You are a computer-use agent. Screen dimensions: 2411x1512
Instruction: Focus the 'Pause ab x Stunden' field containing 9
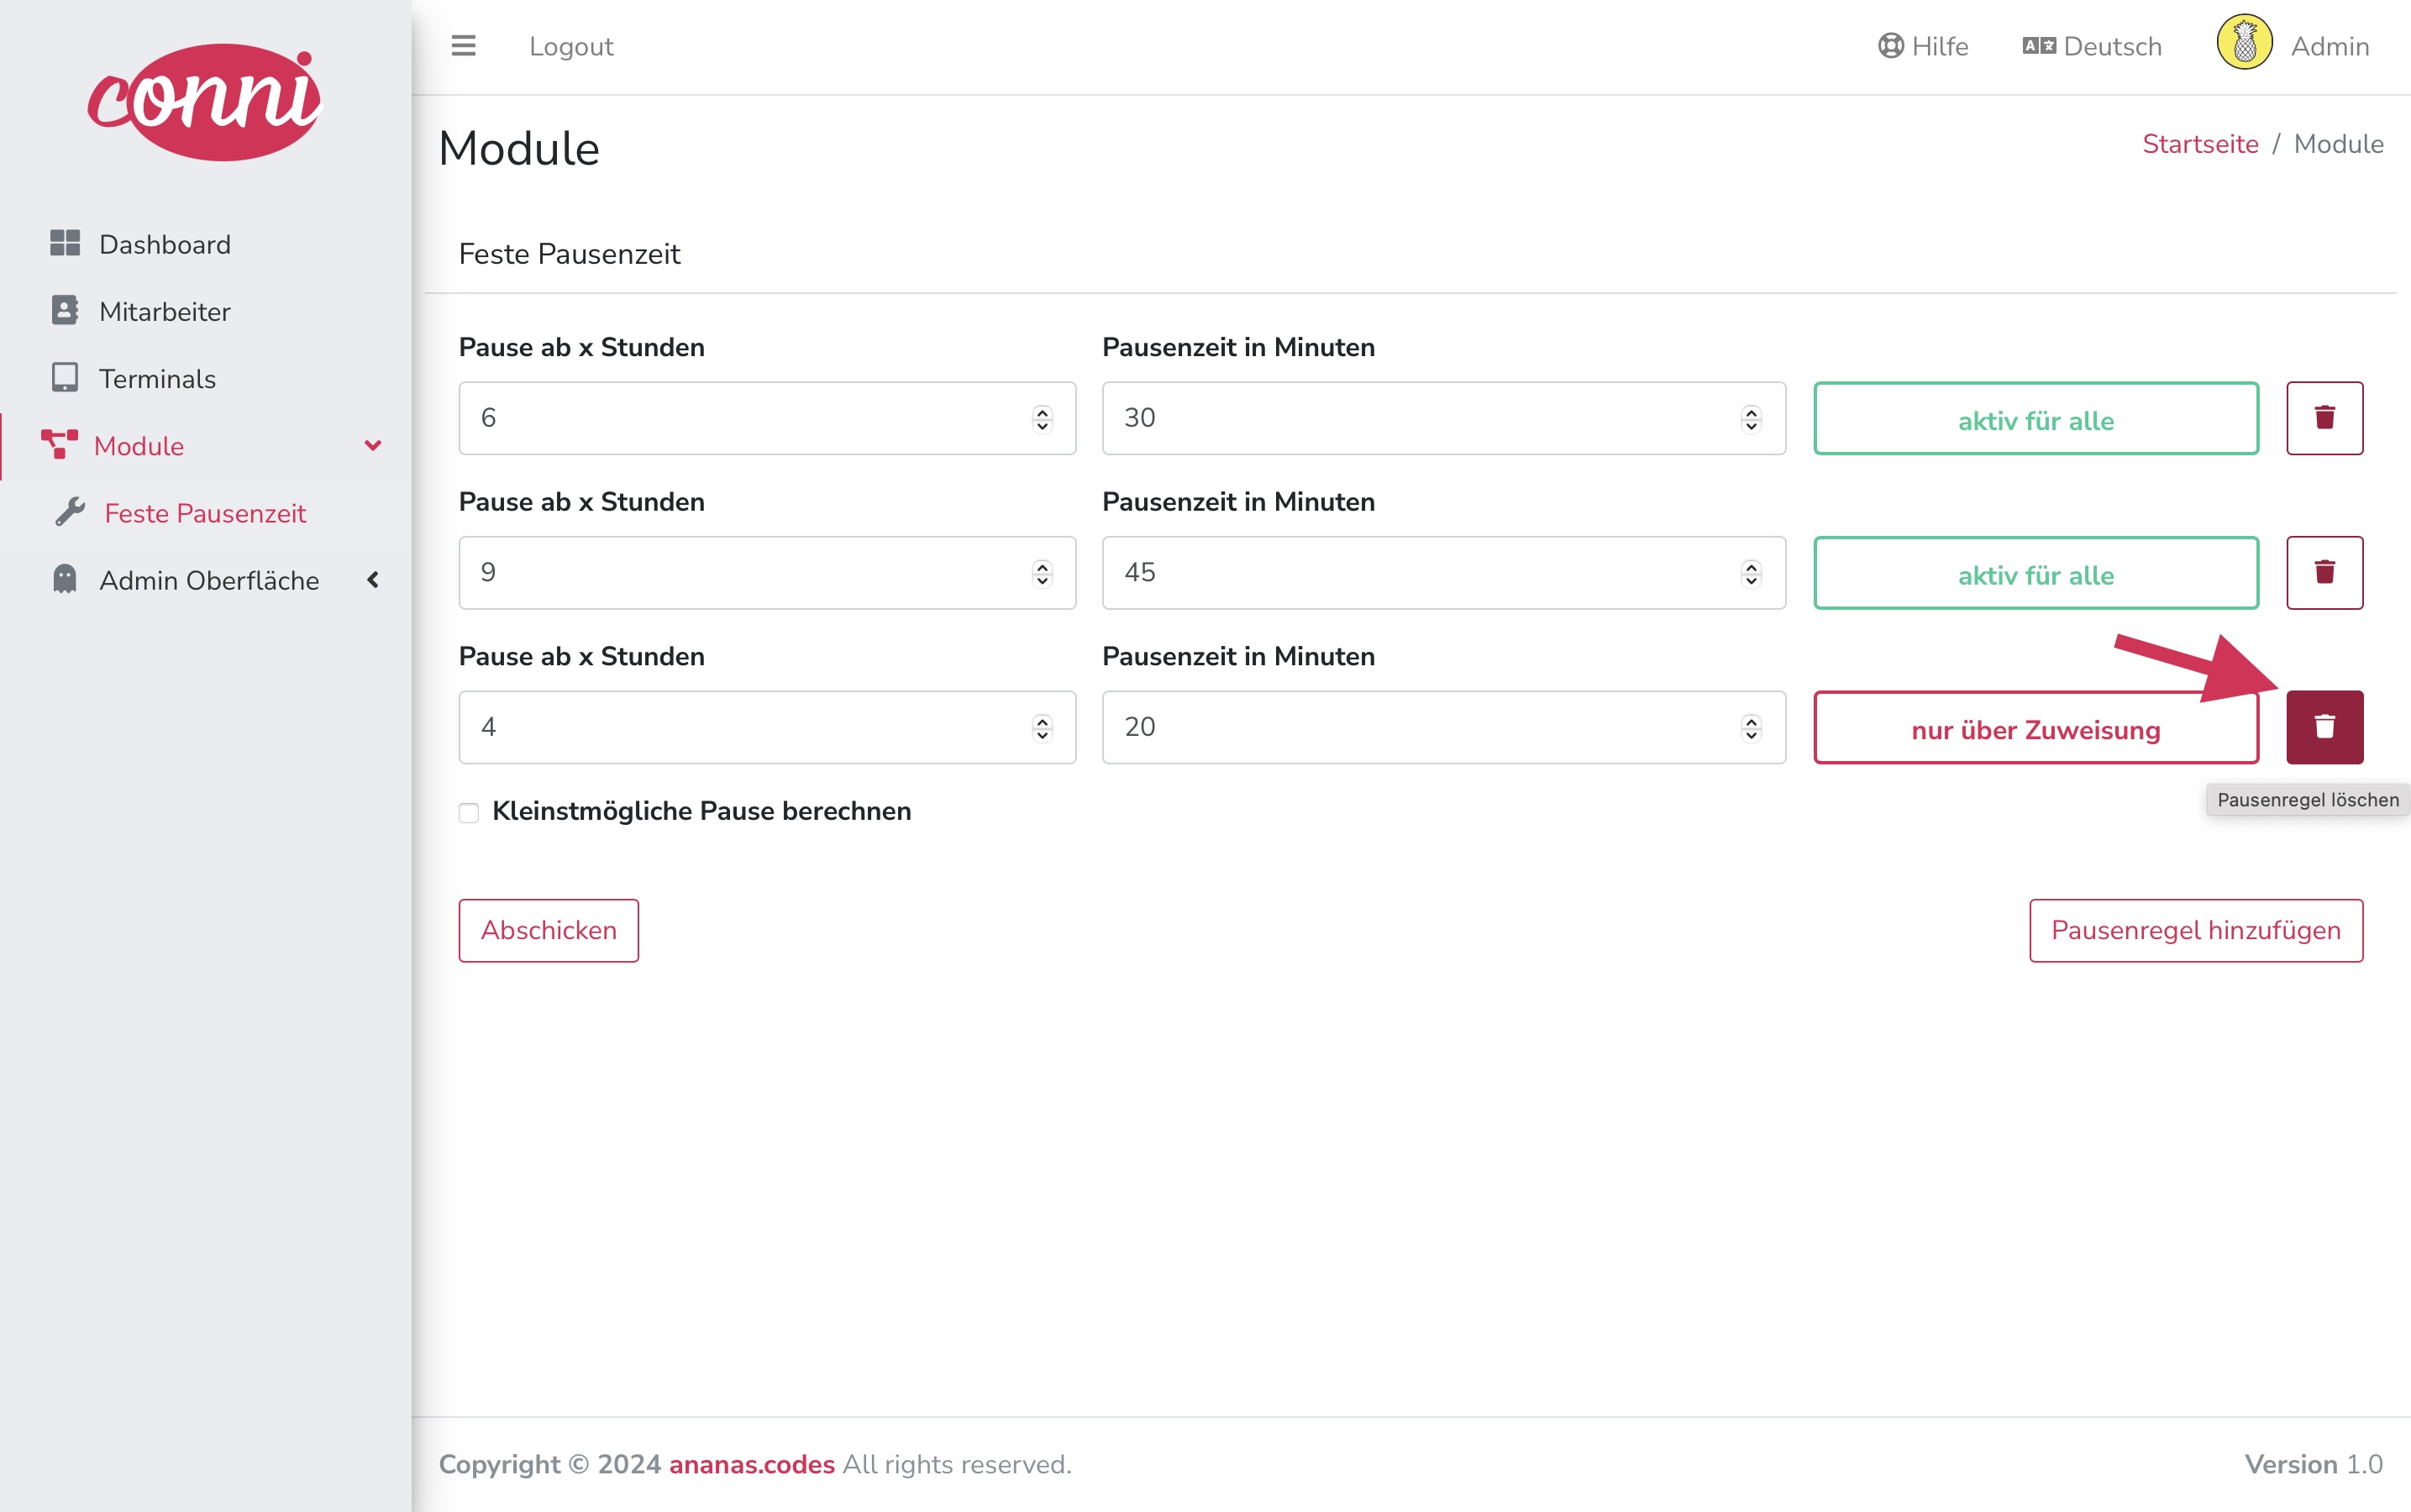tap(767, 573)
